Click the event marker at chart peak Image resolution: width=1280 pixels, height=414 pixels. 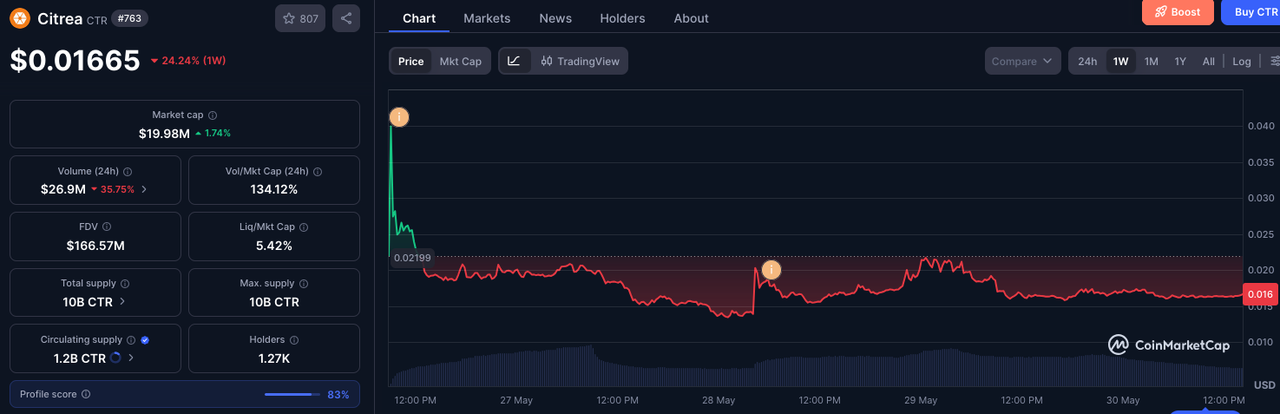coord(399,117)
